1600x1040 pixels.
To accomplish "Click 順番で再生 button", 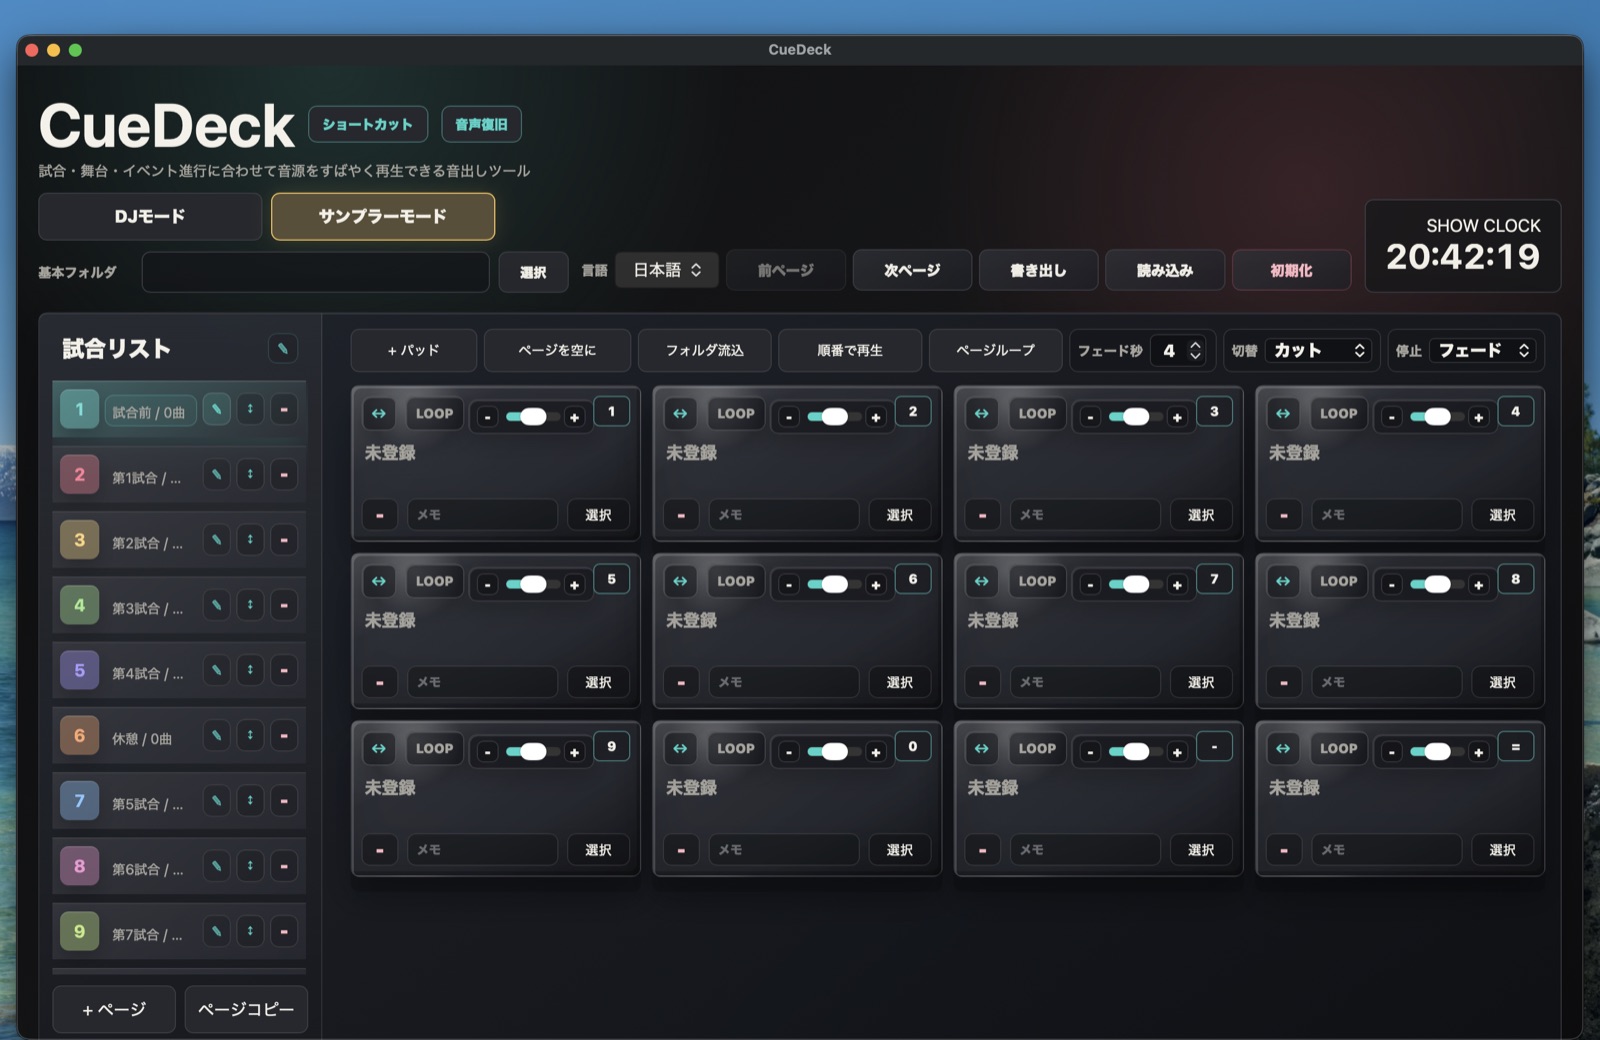I will (850, 350).
